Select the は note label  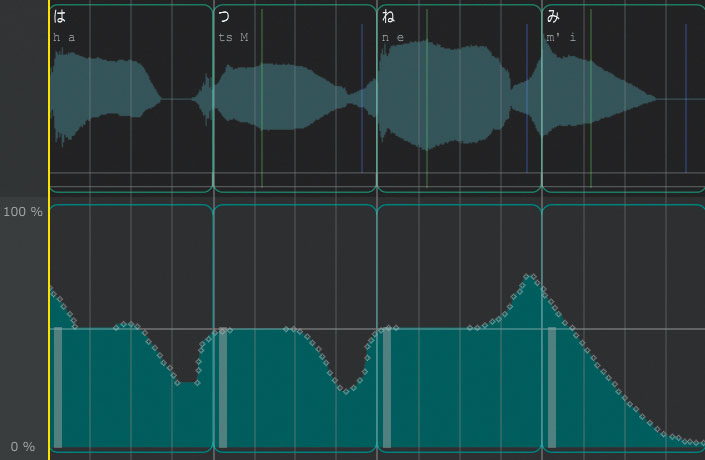[x=59, y=17]
